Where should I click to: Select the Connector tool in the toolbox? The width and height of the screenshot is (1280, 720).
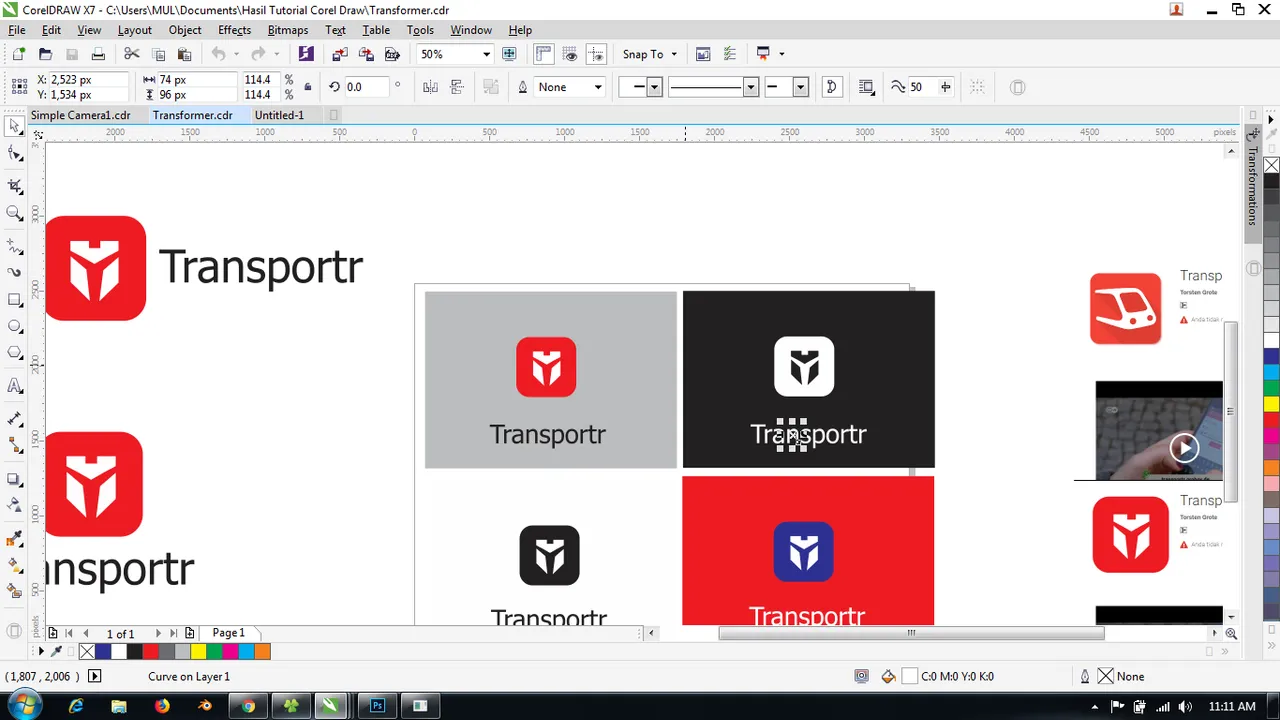coord(14,445)
